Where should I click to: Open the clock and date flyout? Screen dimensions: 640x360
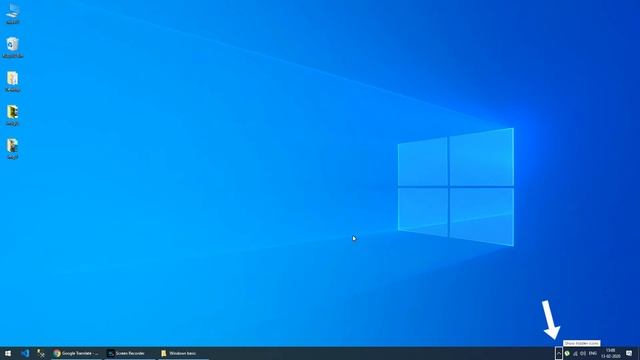611,353
